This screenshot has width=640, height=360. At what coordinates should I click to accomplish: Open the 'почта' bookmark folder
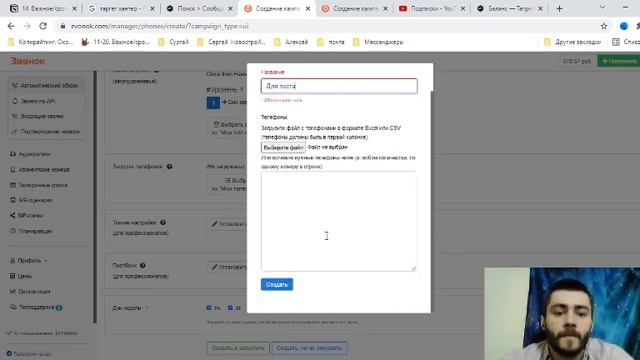[x=331, y=42]
